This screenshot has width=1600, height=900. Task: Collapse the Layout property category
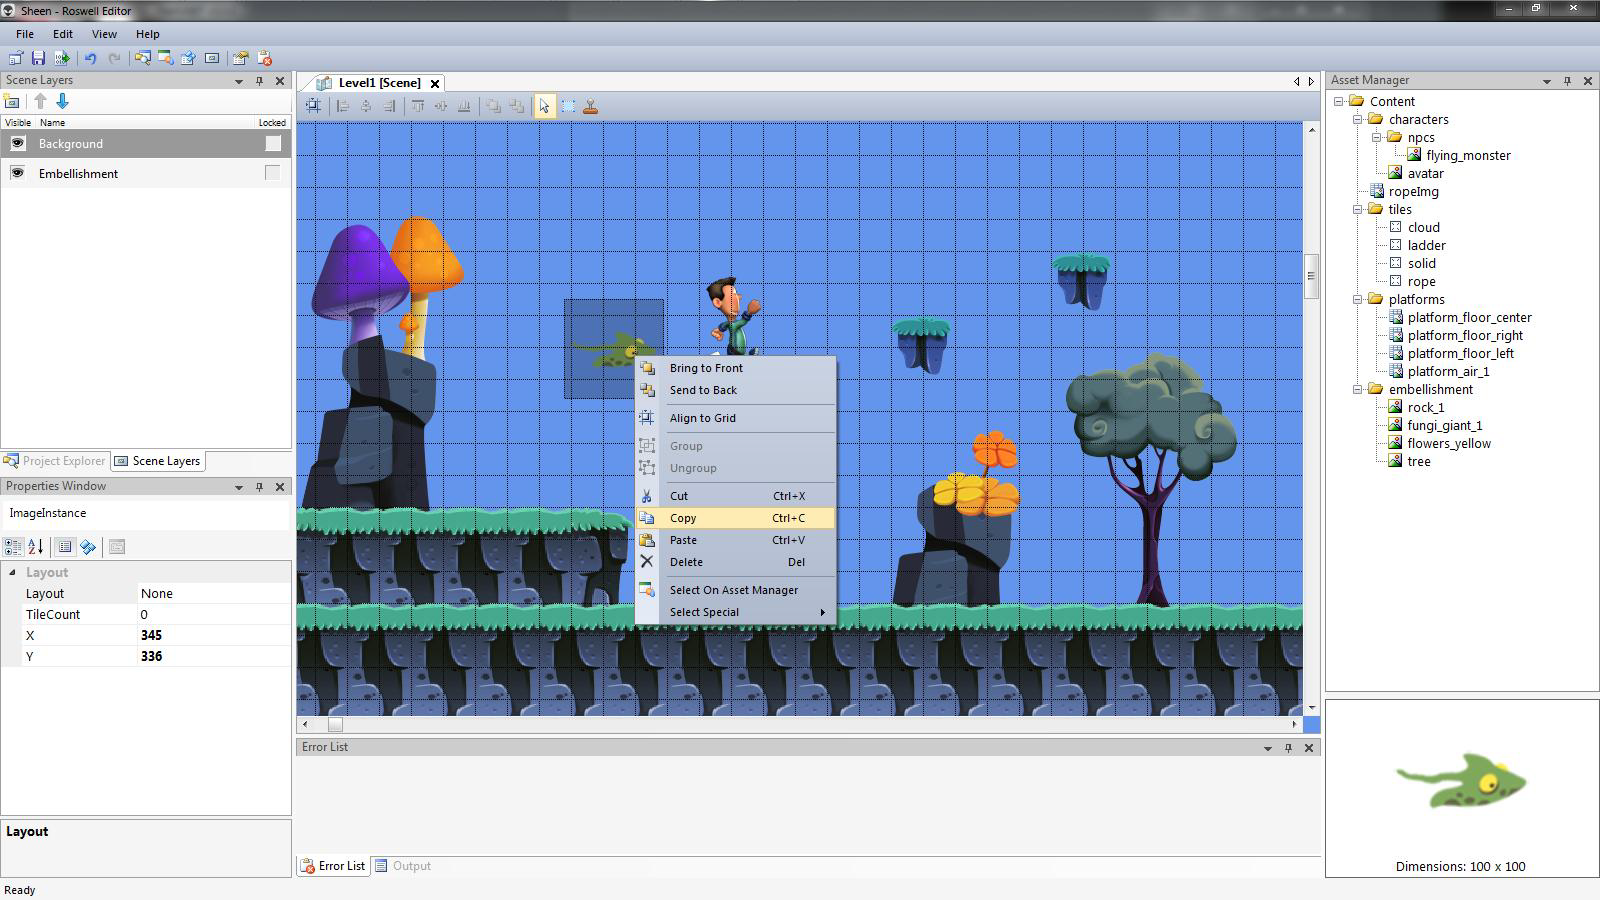(x=12, y=572)
